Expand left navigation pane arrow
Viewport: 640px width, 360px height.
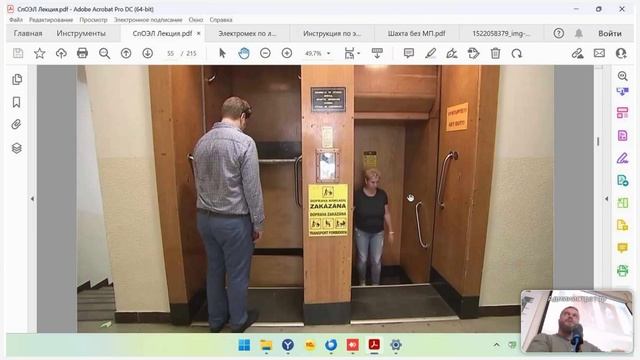pyautogui.click(x=32, y=199)
